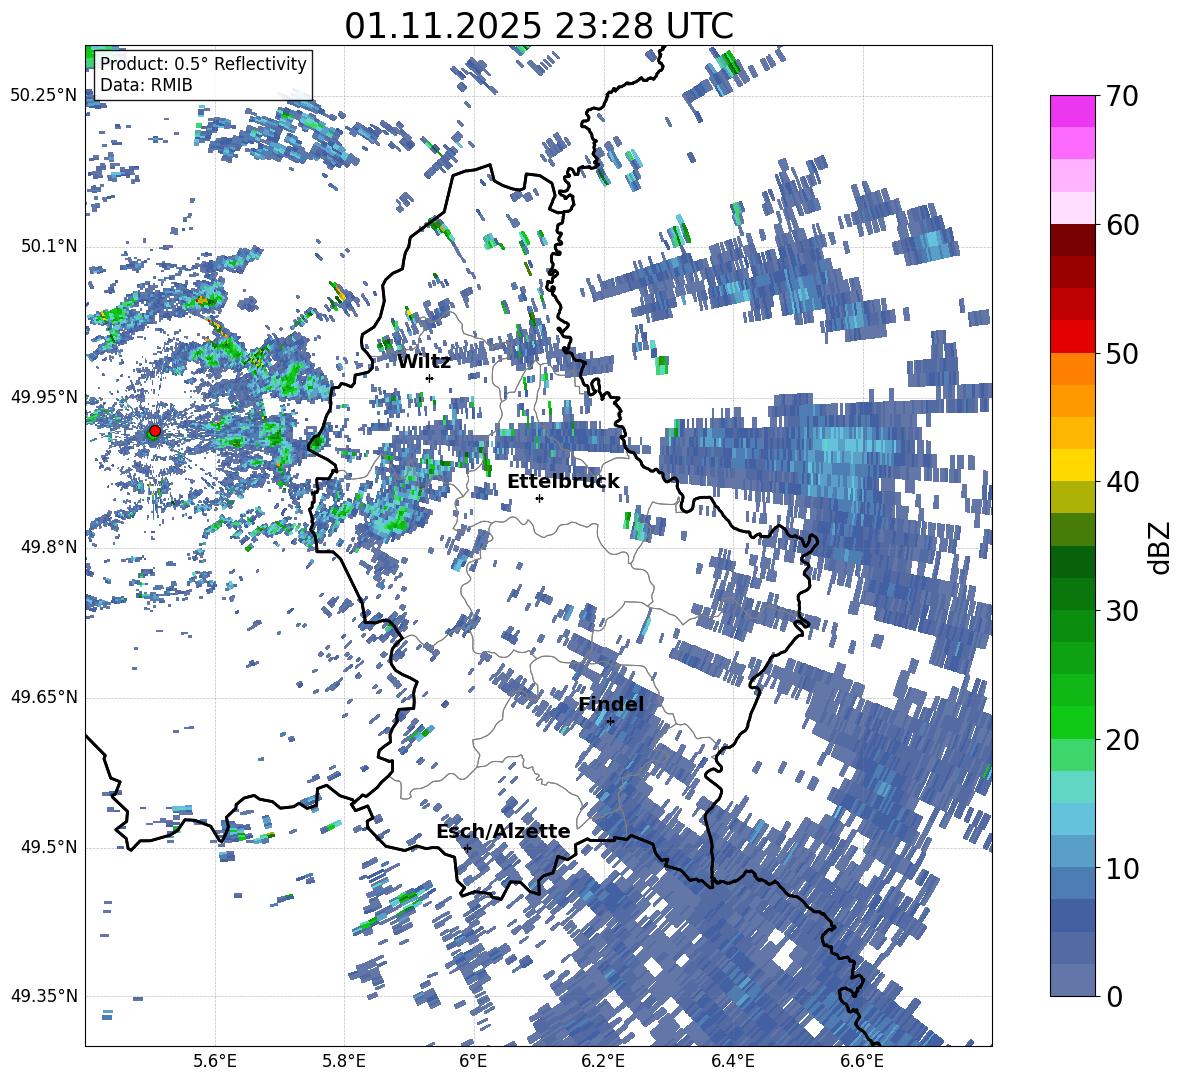The image size is (1184, 1081).
Task: Click the 49.8°N latitude label
Action: 50,547
